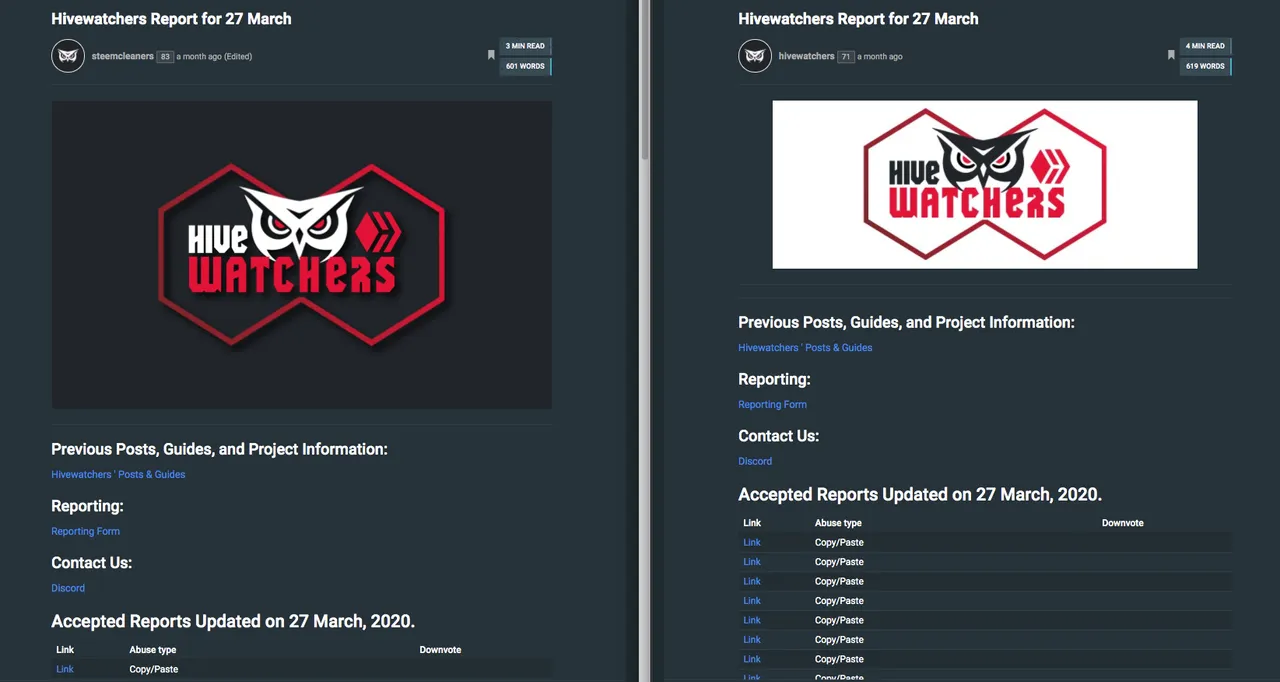Click the hivewatchers owl avatar in right window
Viewport: 1280px width, 682px height.
click(x=755, y=56)
